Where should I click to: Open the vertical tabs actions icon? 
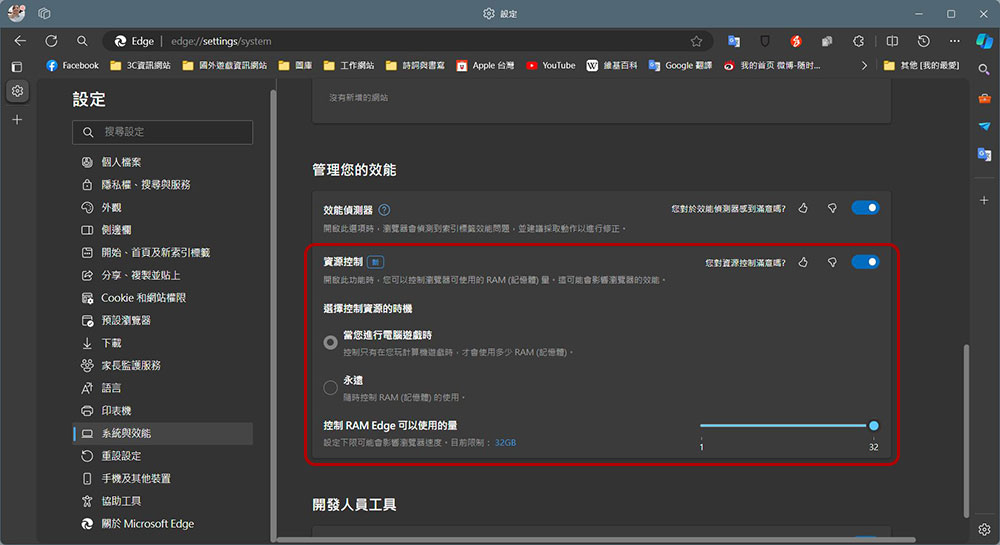17,66
